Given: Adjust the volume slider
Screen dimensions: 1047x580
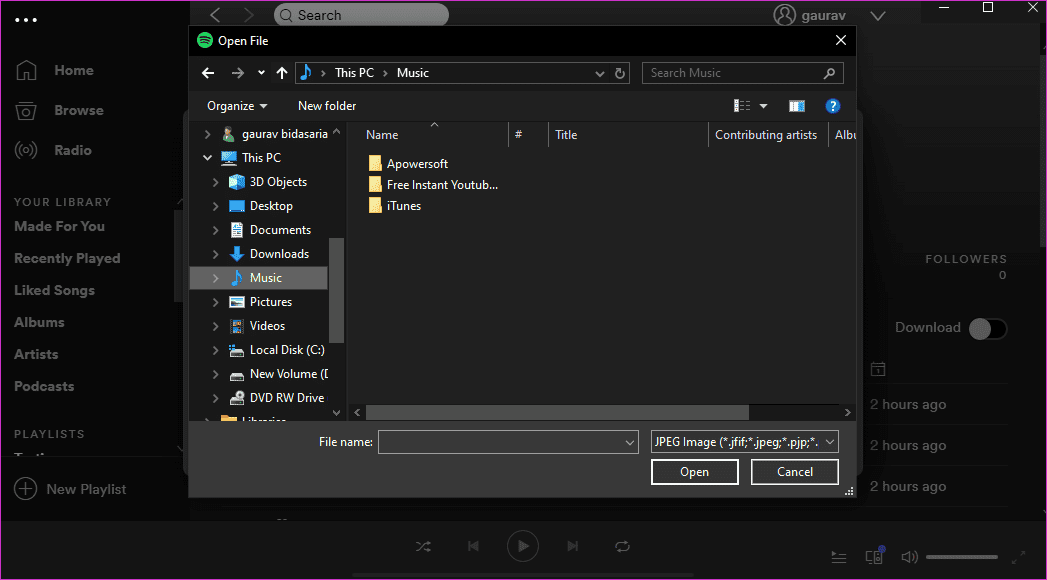Looking at the screenshot, I should coord(962,557).
